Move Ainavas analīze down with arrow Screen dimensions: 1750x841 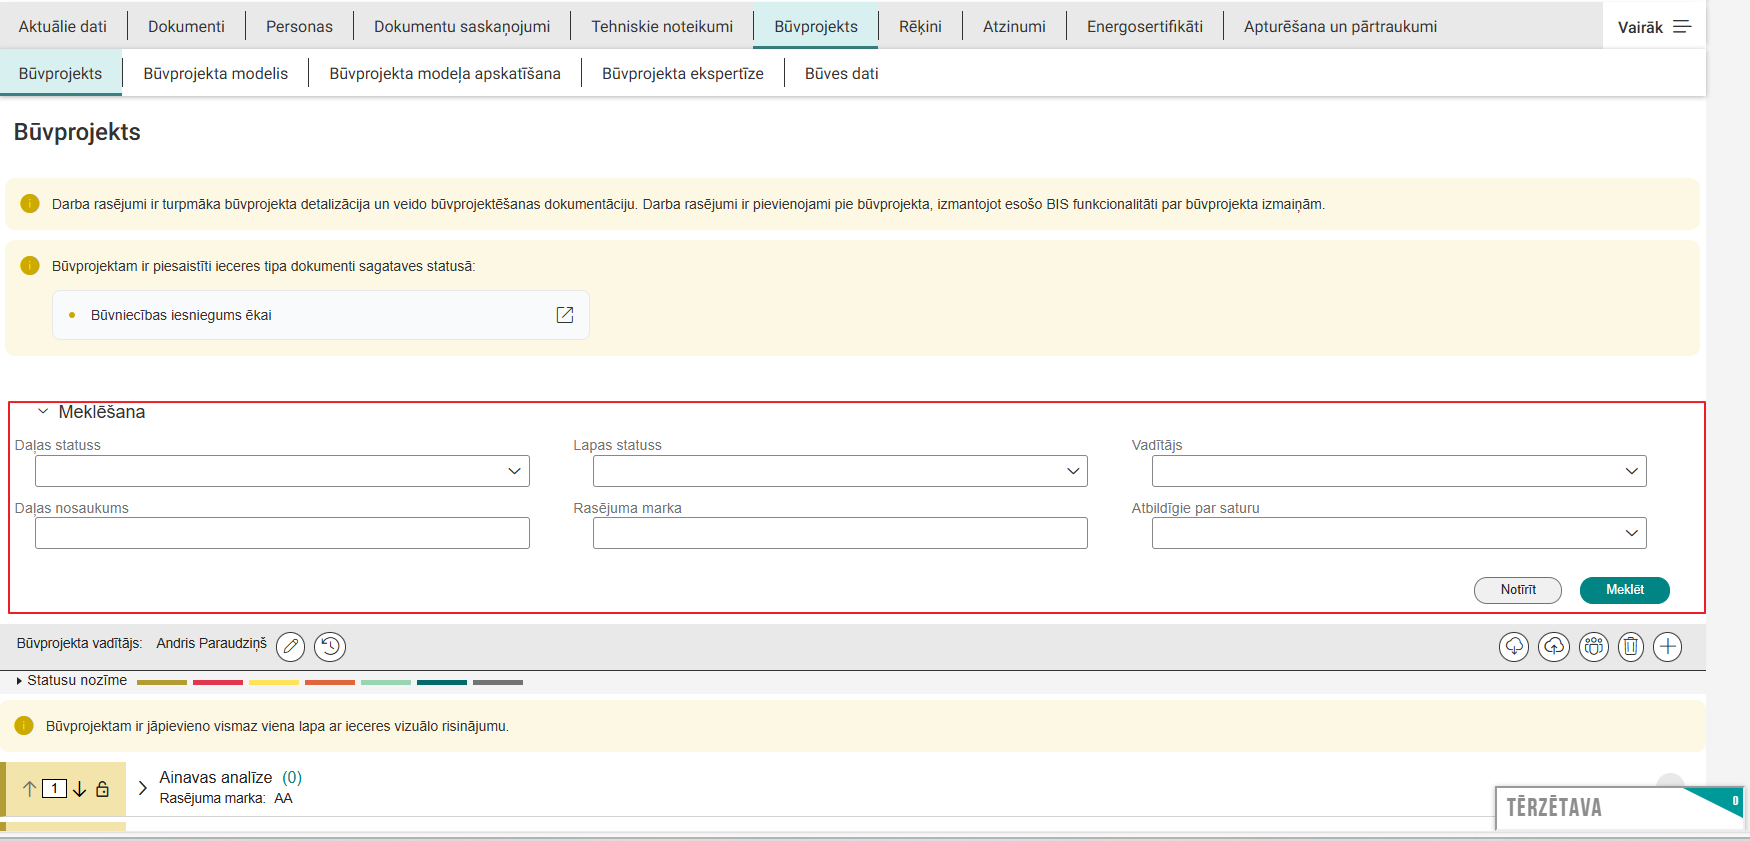(80, 789)
